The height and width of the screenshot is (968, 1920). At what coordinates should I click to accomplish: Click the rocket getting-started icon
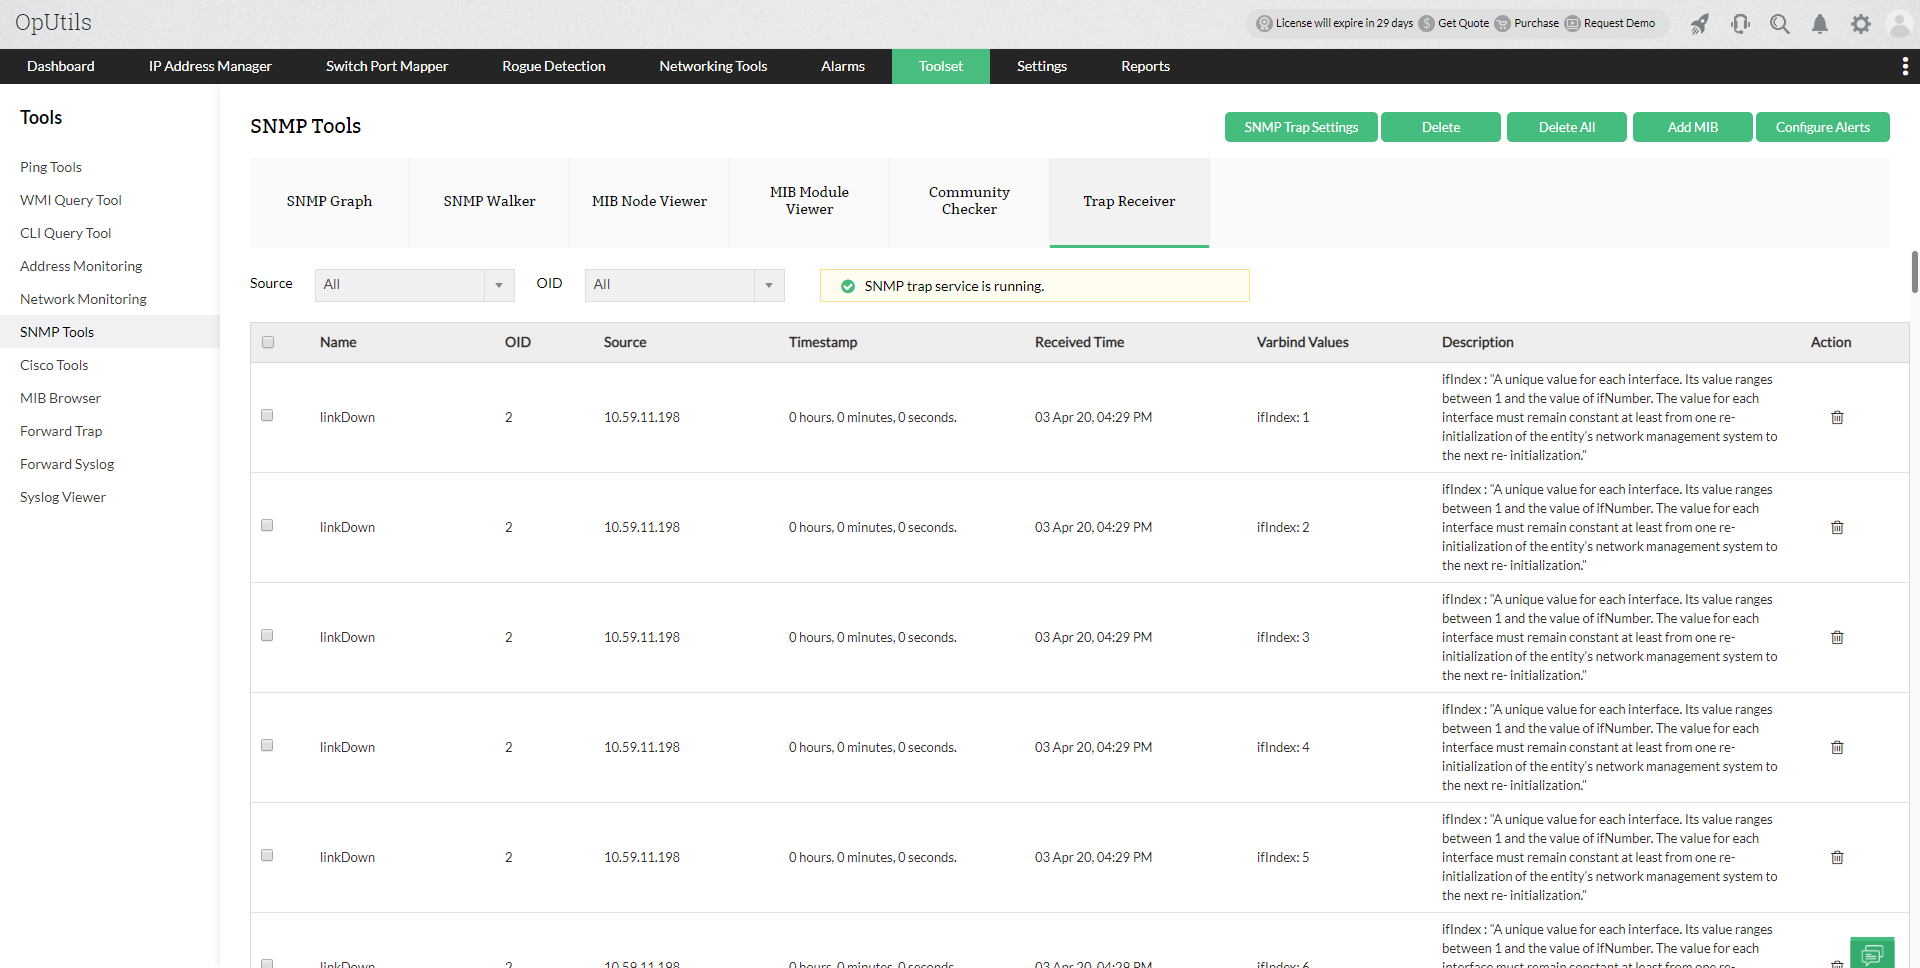coord(1700,23)
